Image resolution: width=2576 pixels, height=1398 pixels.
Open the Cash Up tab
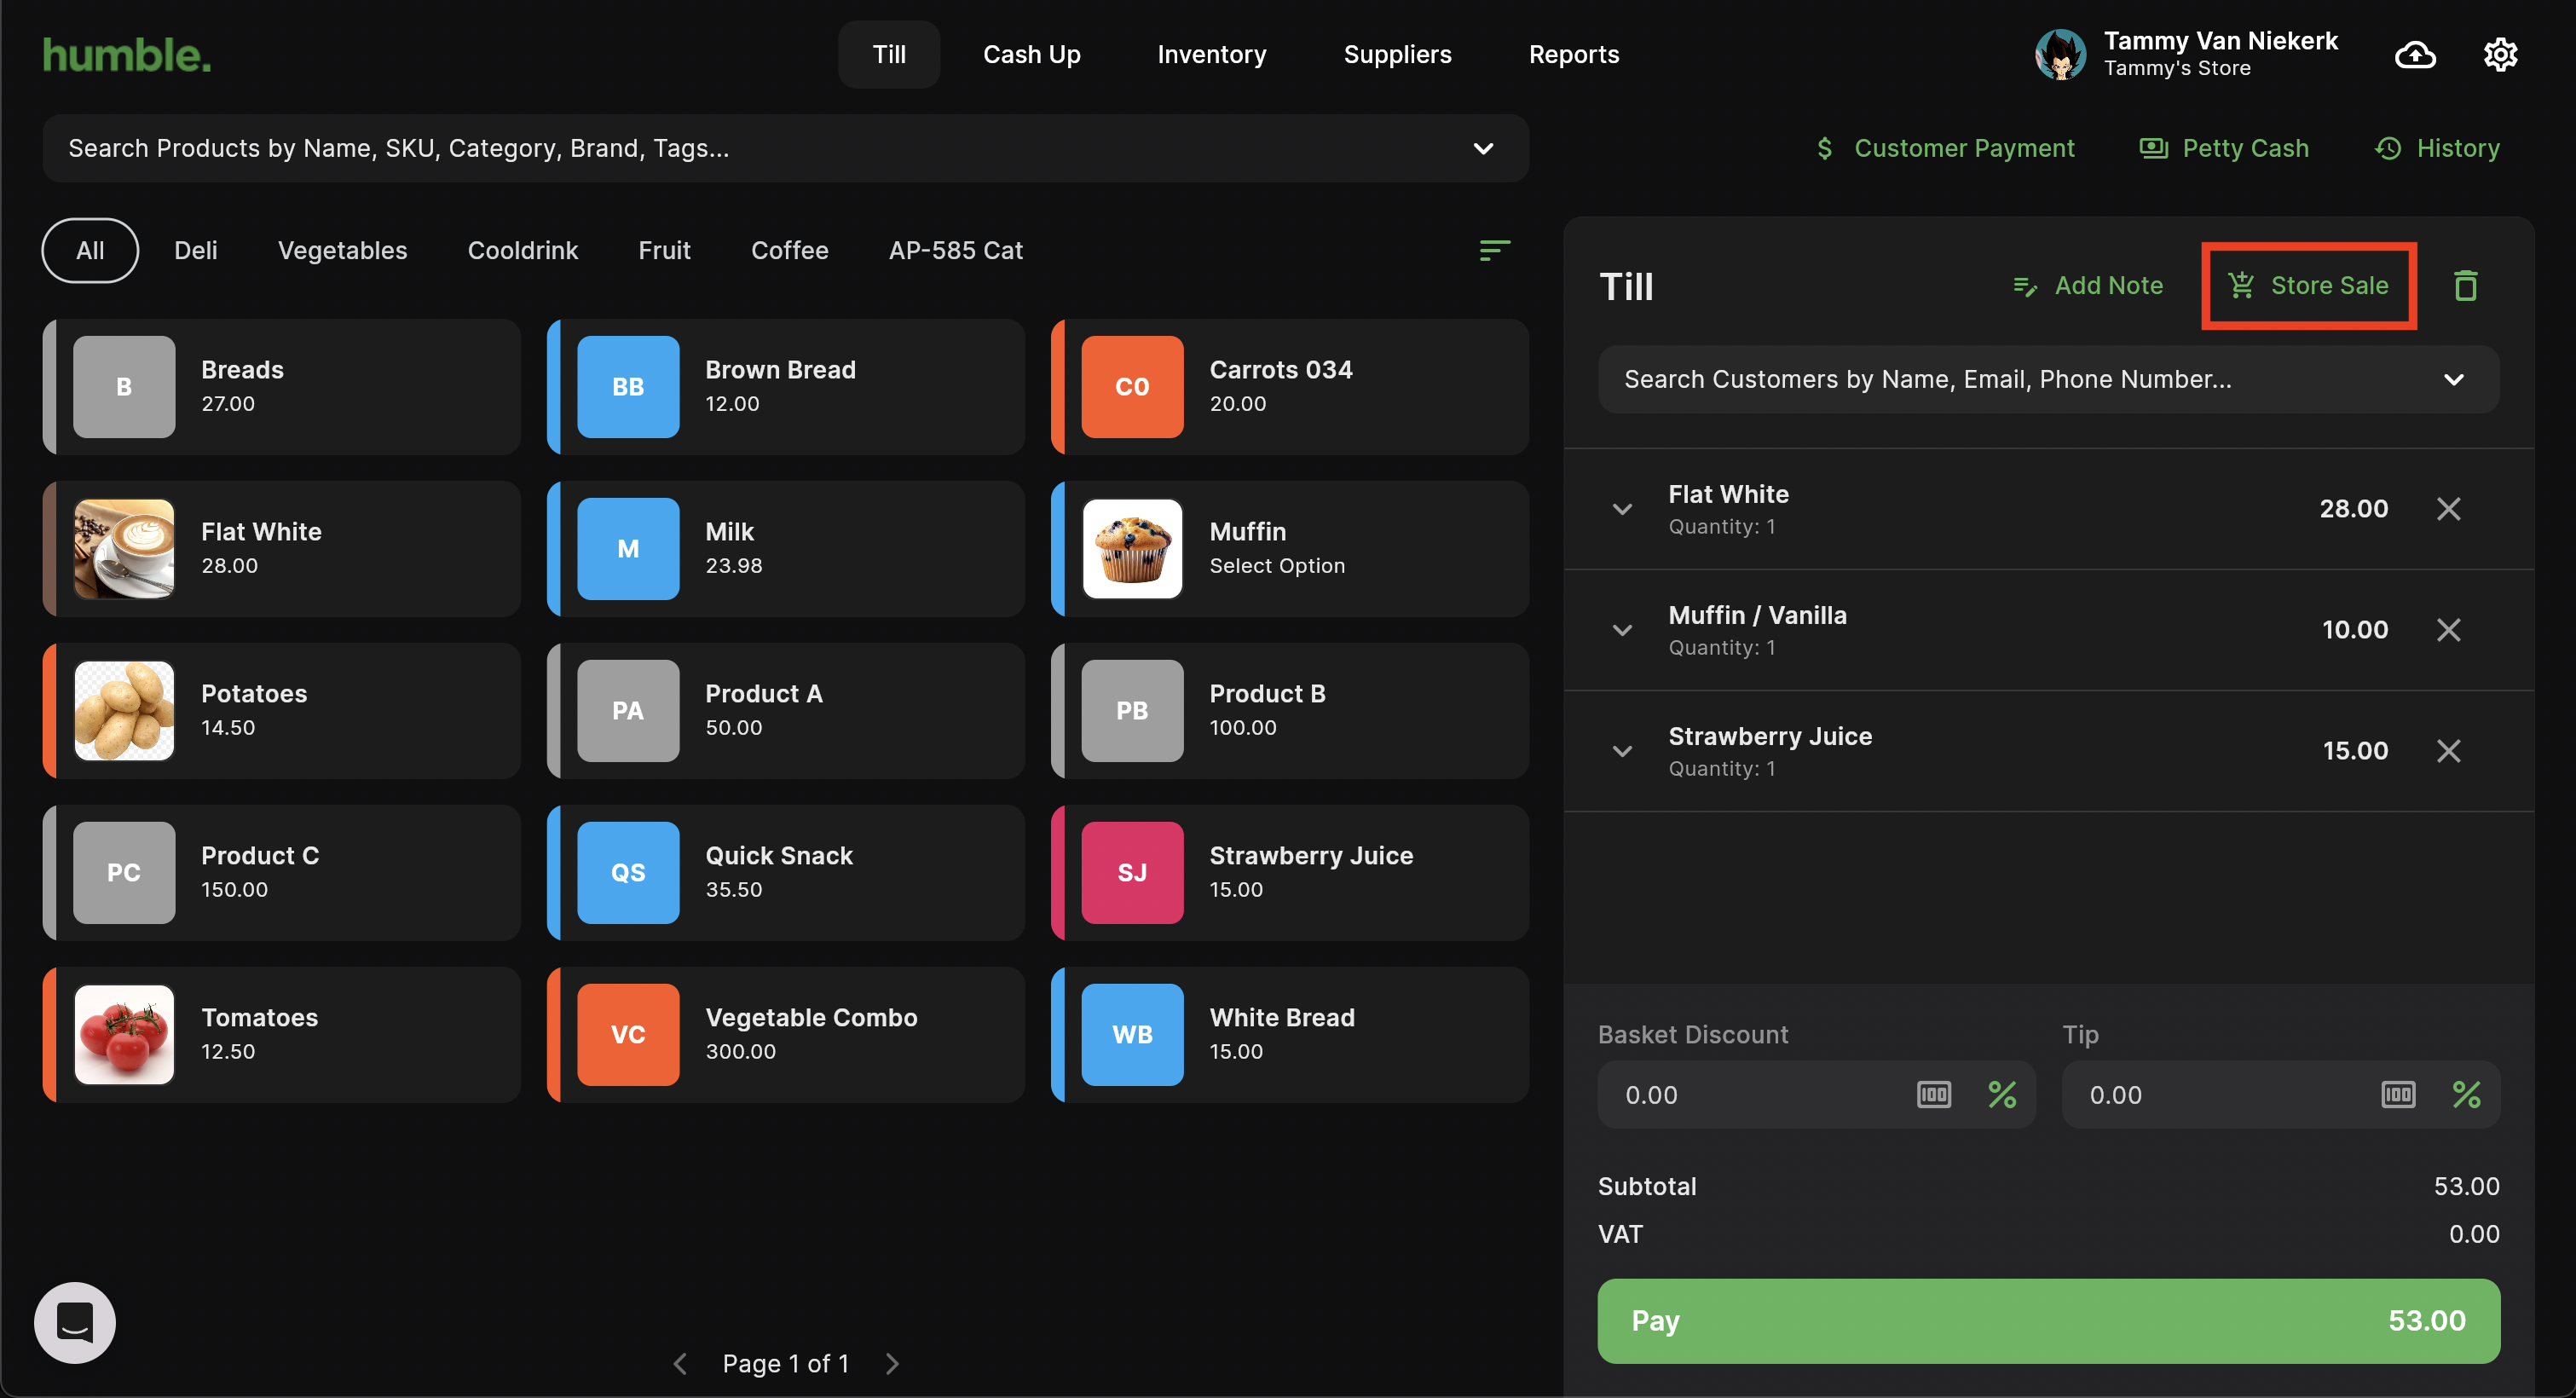click(1031, 54)
